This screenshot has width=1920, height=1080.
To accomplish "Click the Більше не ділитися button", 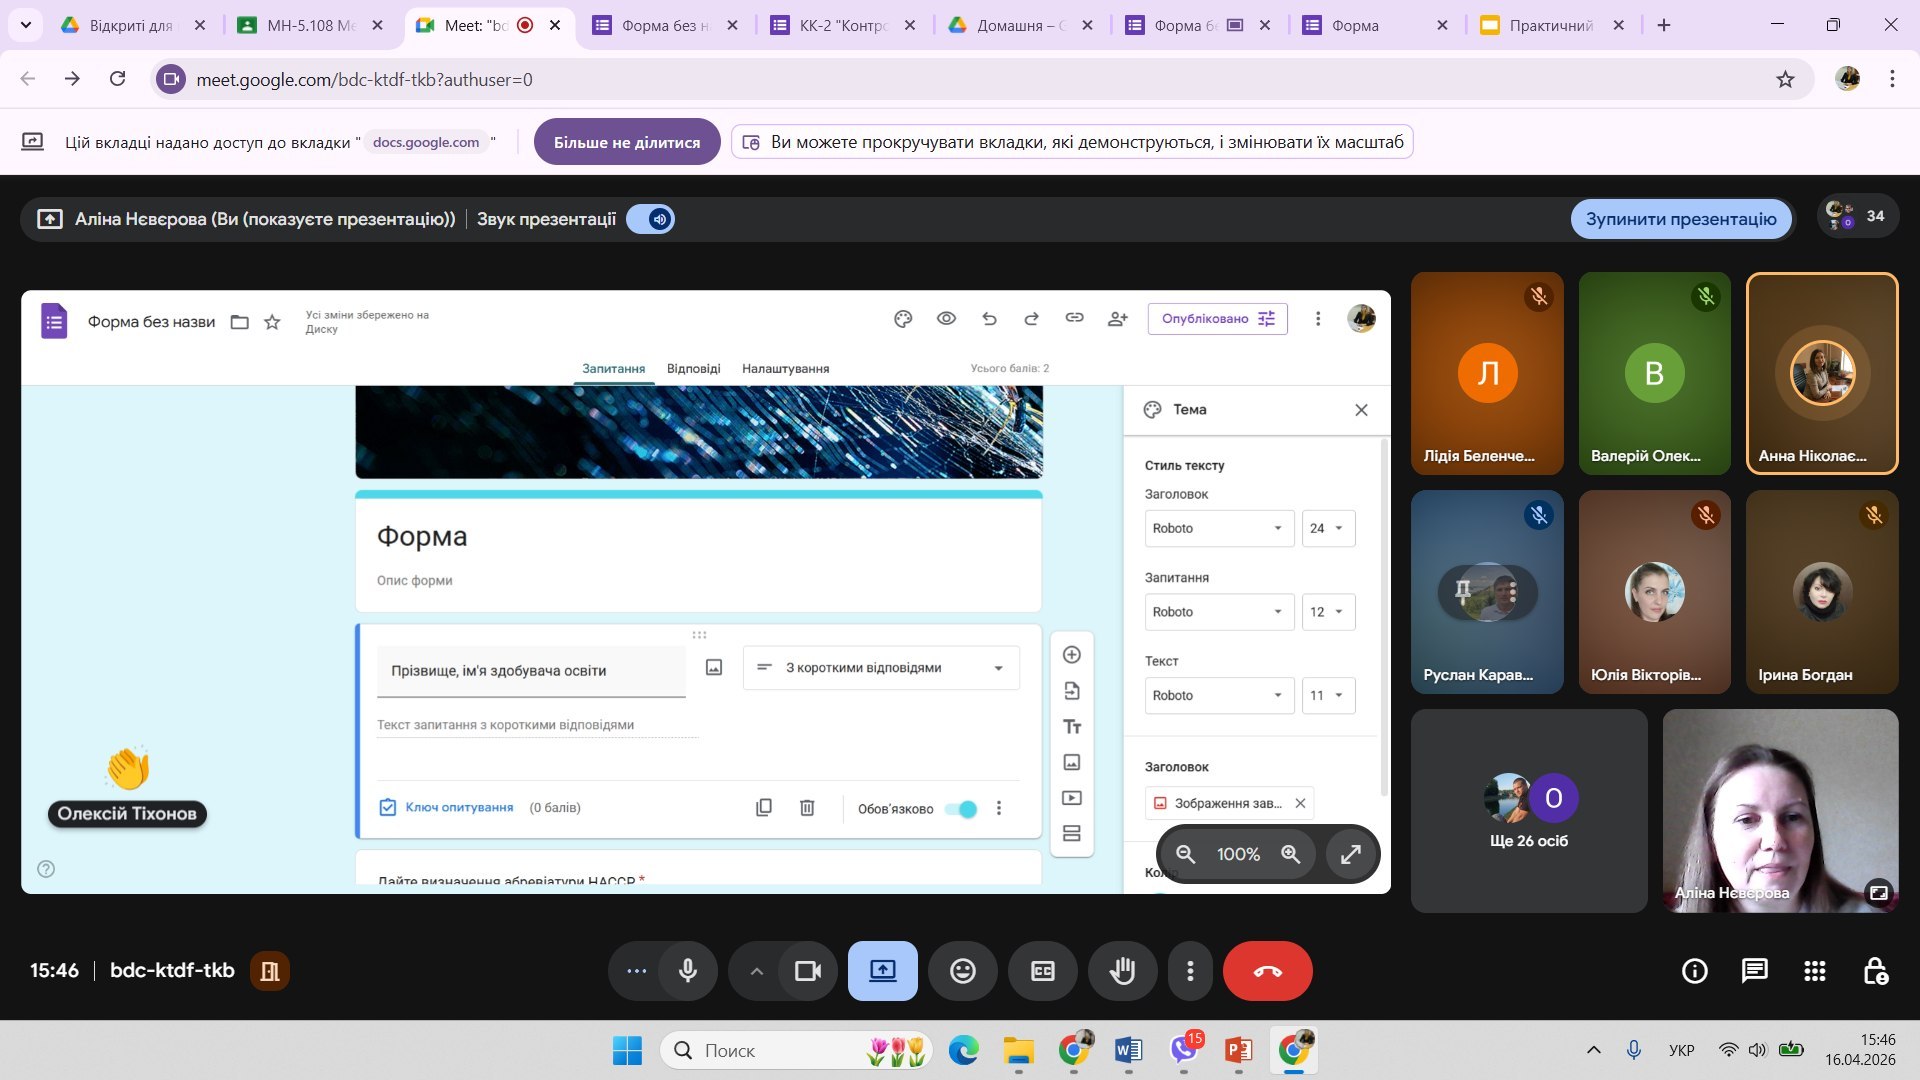I will pyautogui.click(x=627, y=142).
